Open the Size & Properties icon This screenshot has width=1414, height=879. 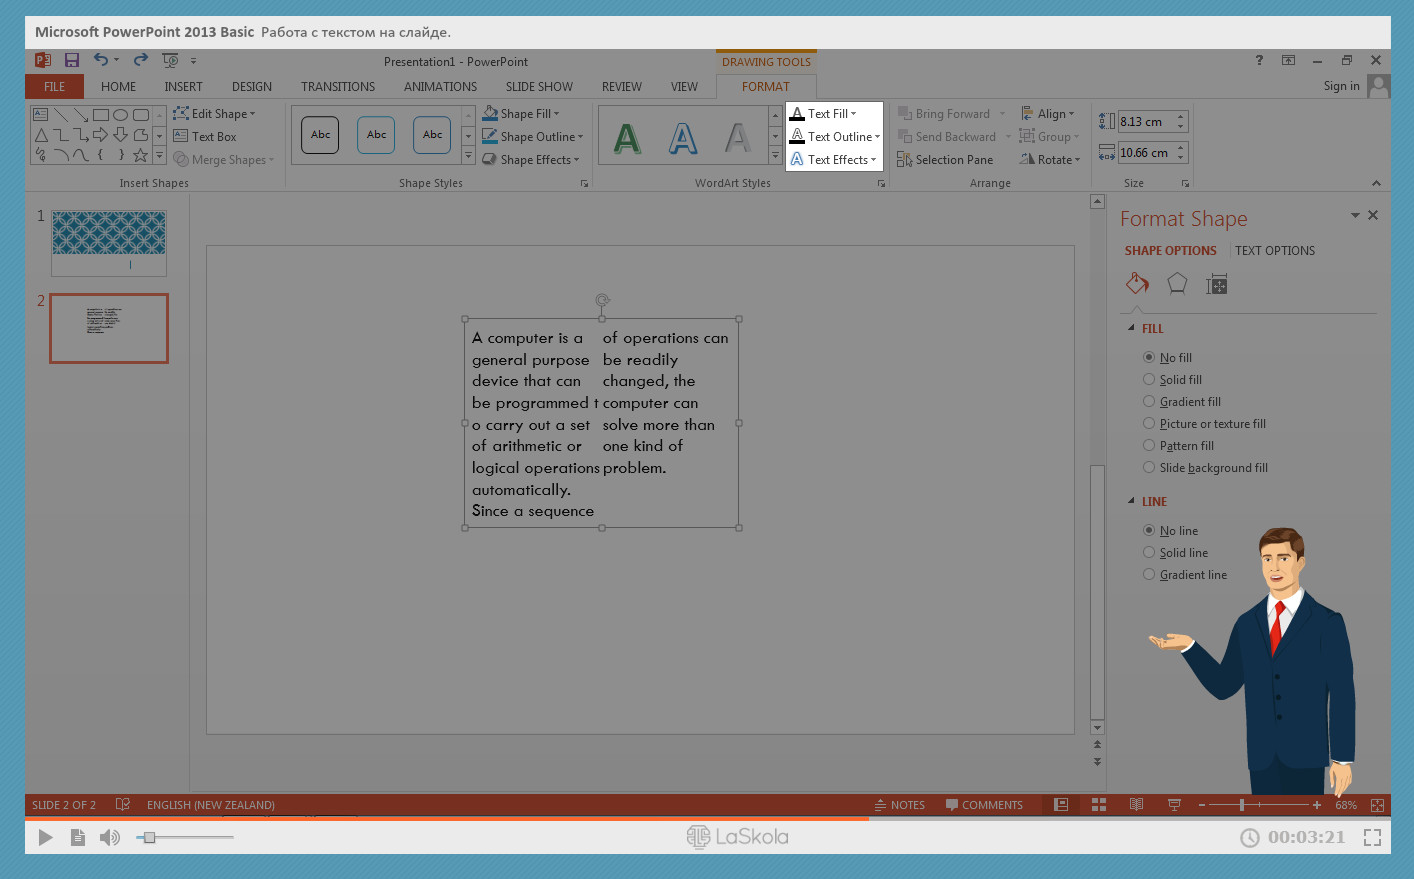click(1216, 285)
